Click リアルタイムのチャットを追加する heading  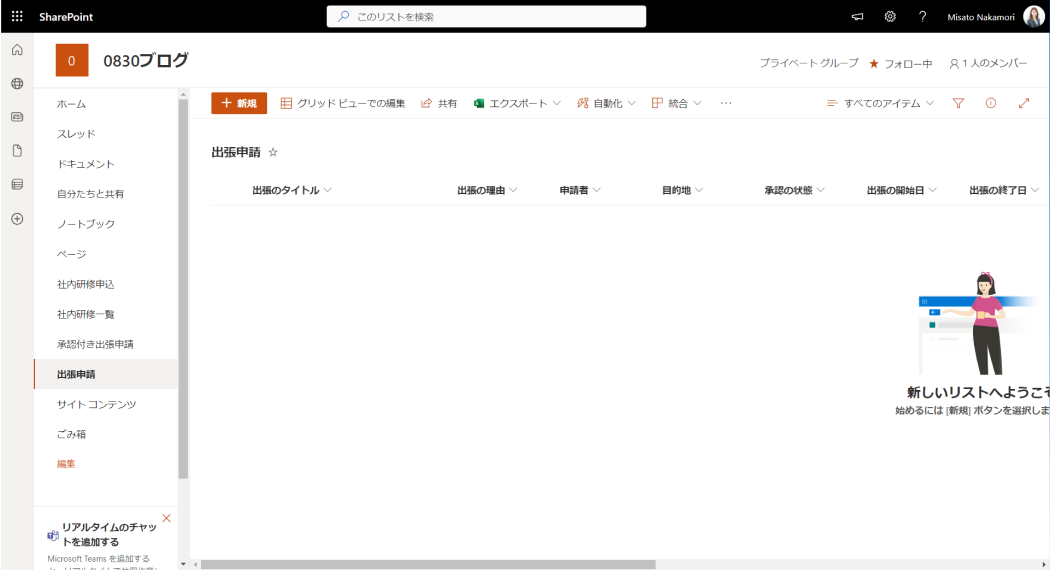click(x=109, y=535)
